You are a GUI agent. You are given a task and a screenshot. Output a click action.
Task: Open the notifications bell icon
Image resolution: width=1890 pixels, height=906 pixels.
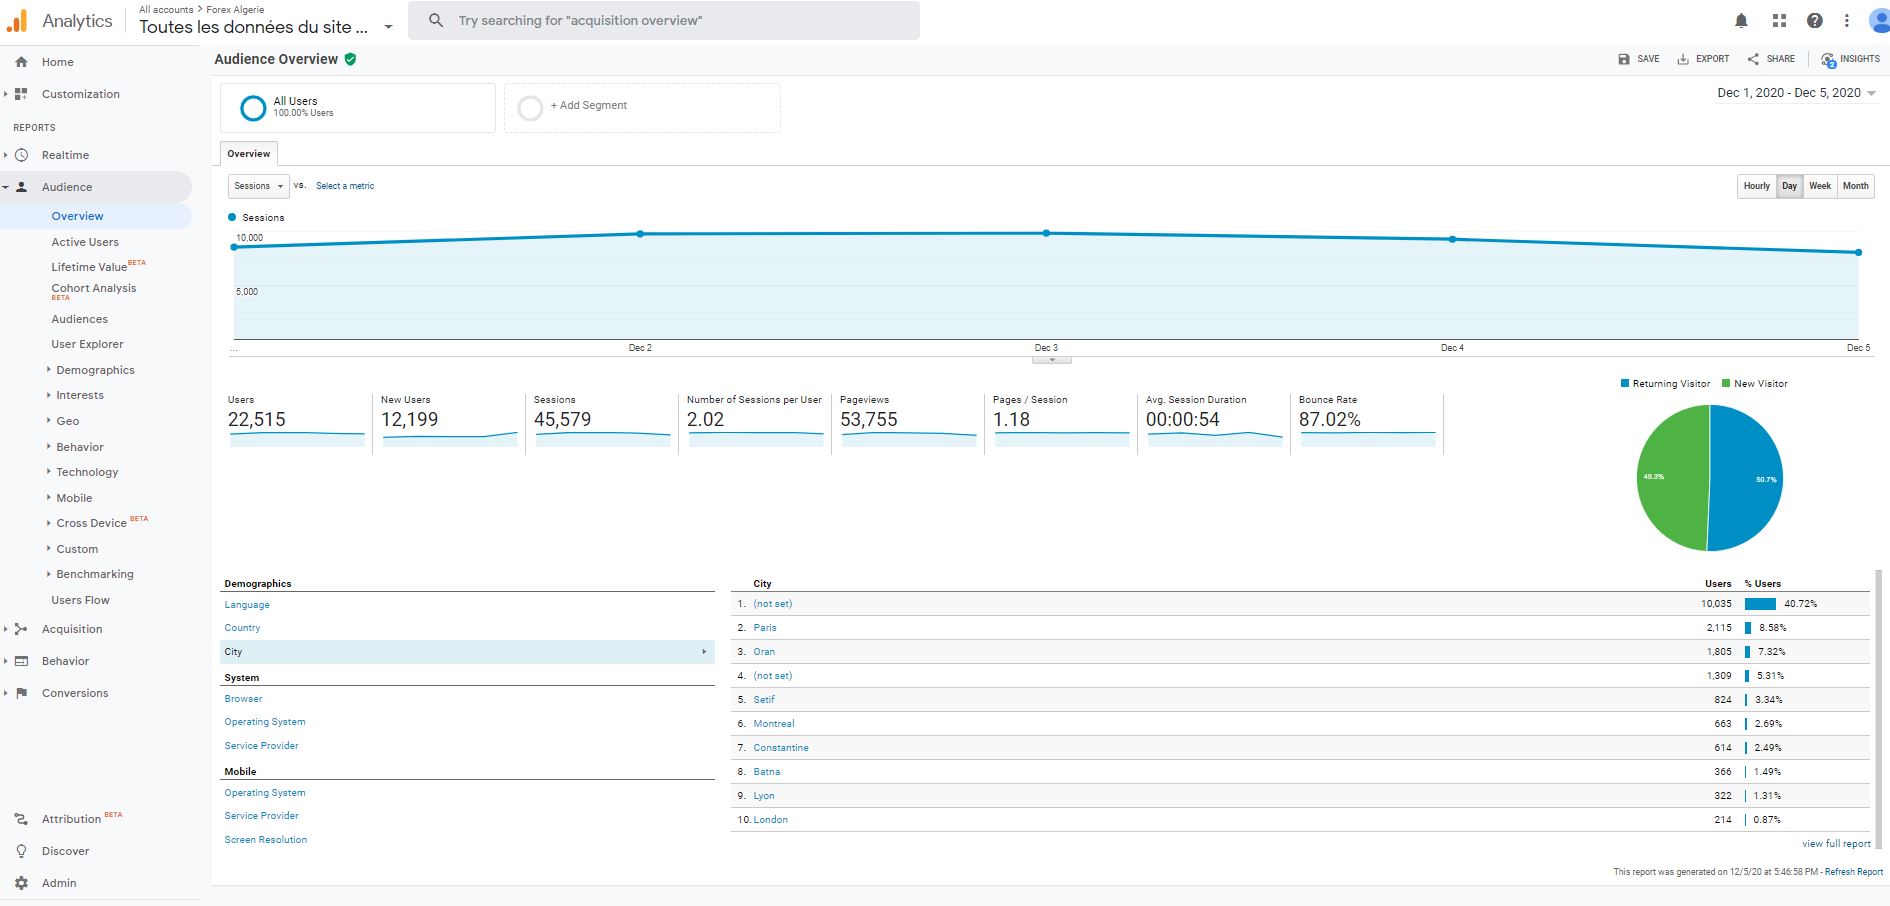point(1741,21)
